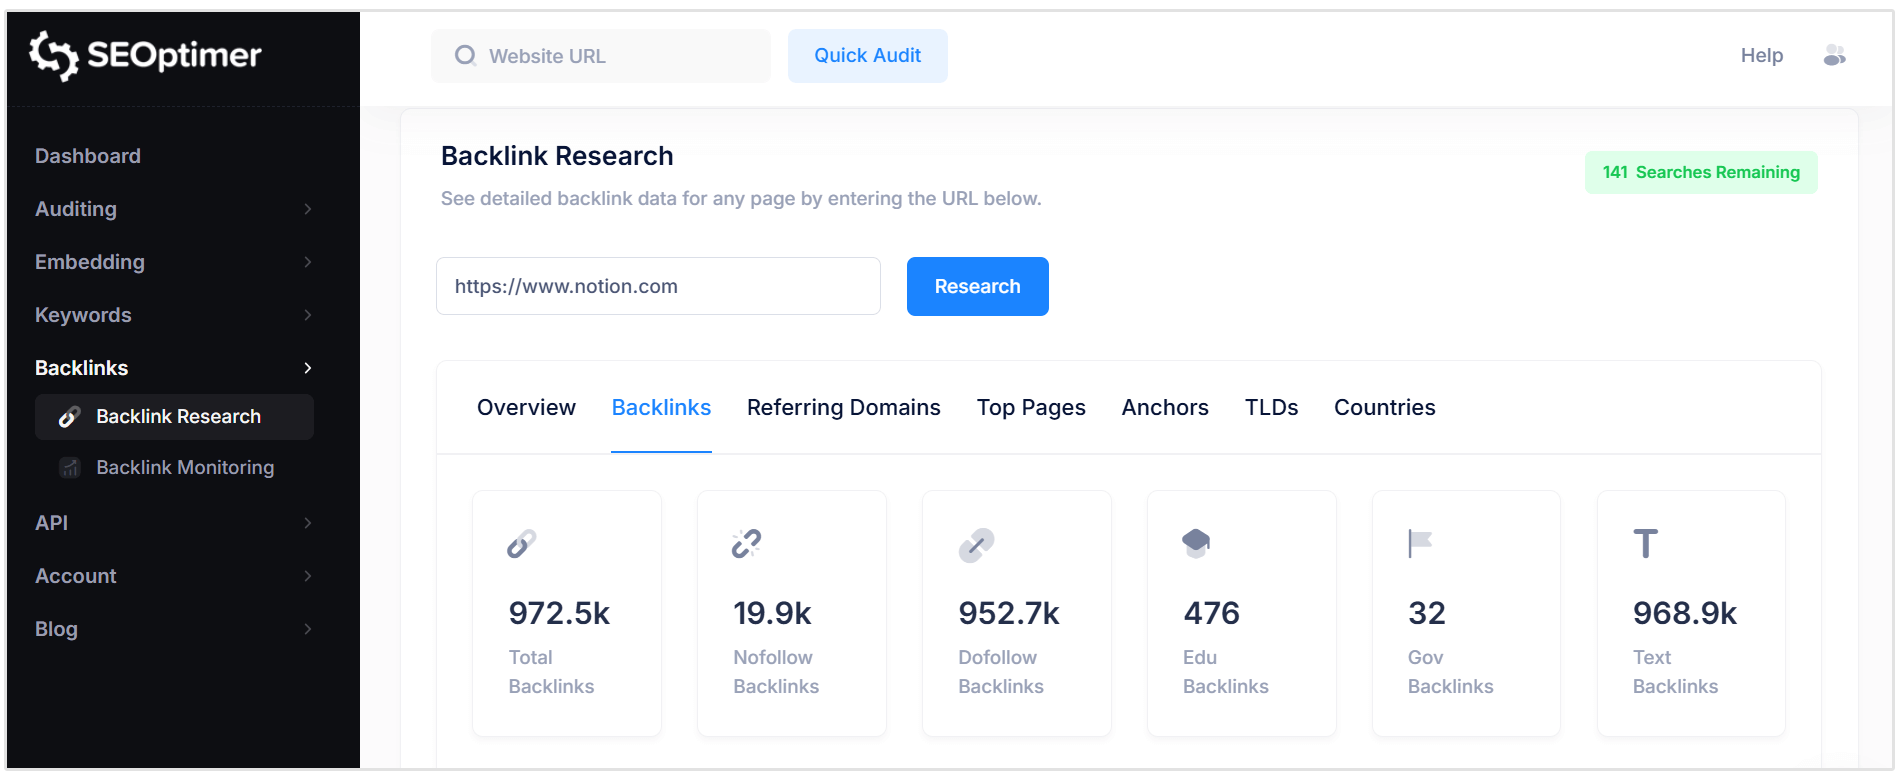1900x780 pixels.
Task: Select the Countries tab
Action: [x=1384, y=408]
